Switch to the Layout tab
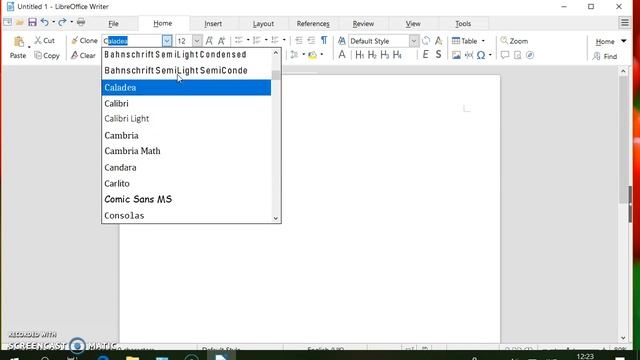This screenshot has height=360, width=640. [263, 24]
